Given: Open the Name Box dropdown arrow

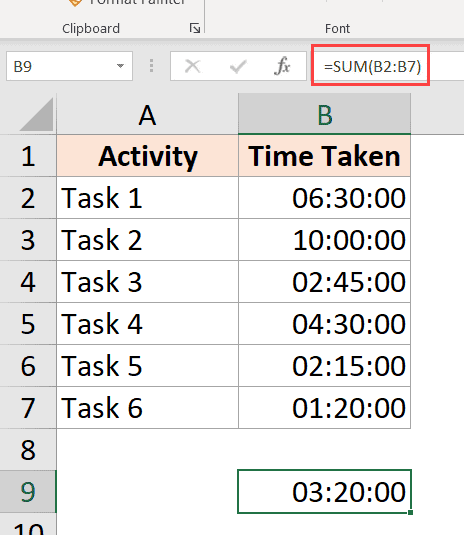Looking at the screenshot, I should click(x=120, y=66).
